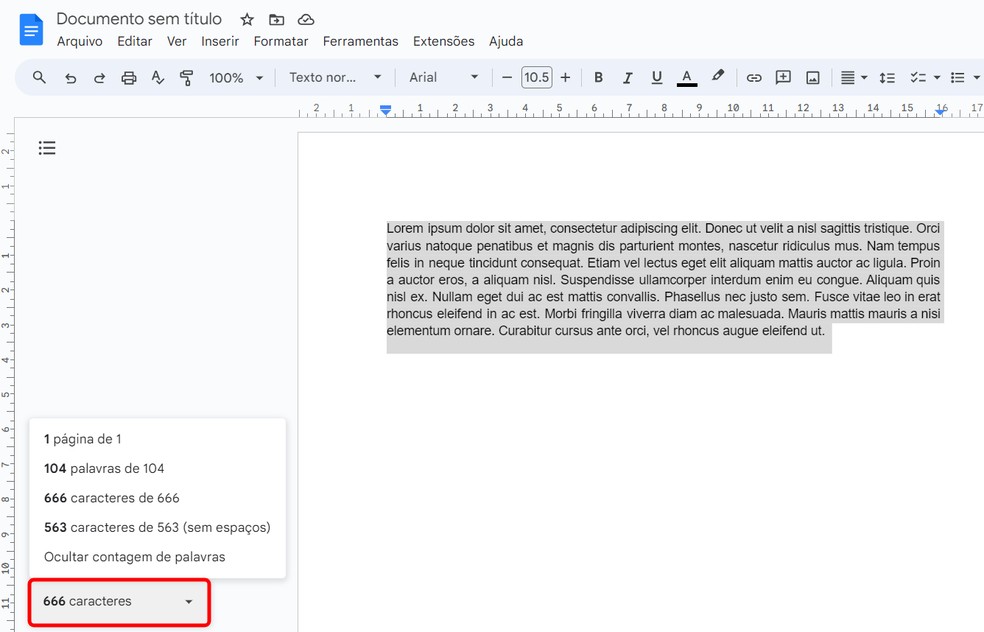The width and height of the screenshot is (984, 632).
Task: Open the Google Docs home icon
Action: (x=31, y=29)
